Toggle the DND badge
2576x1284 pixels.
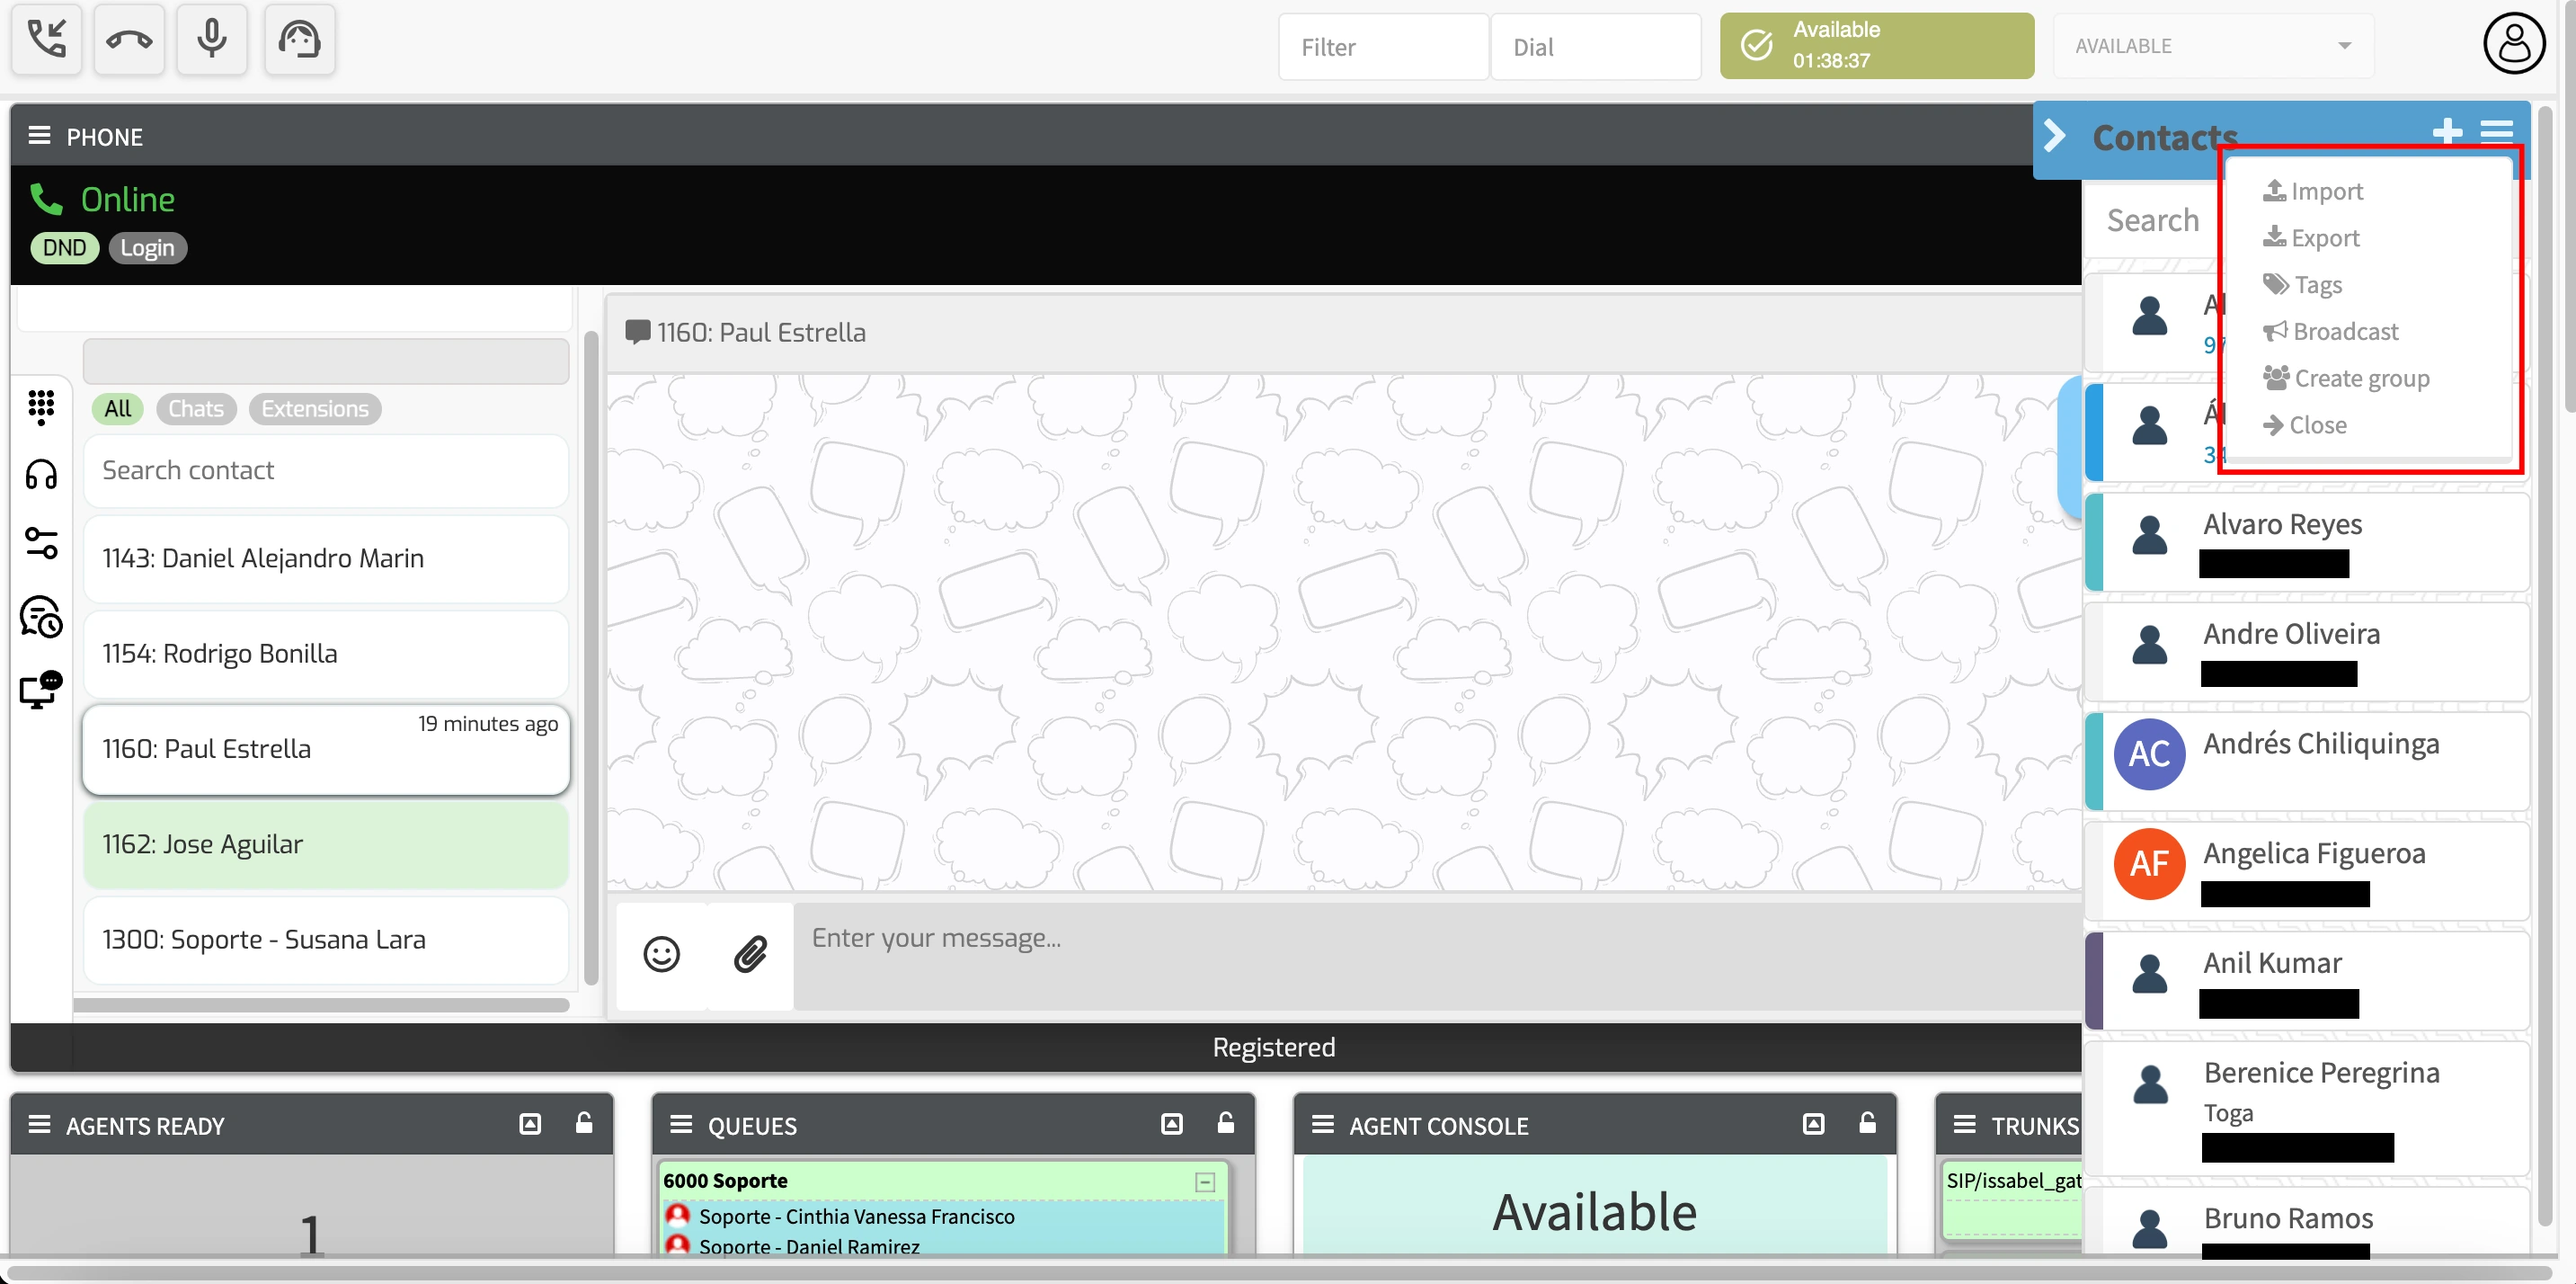tap(64, 248)
